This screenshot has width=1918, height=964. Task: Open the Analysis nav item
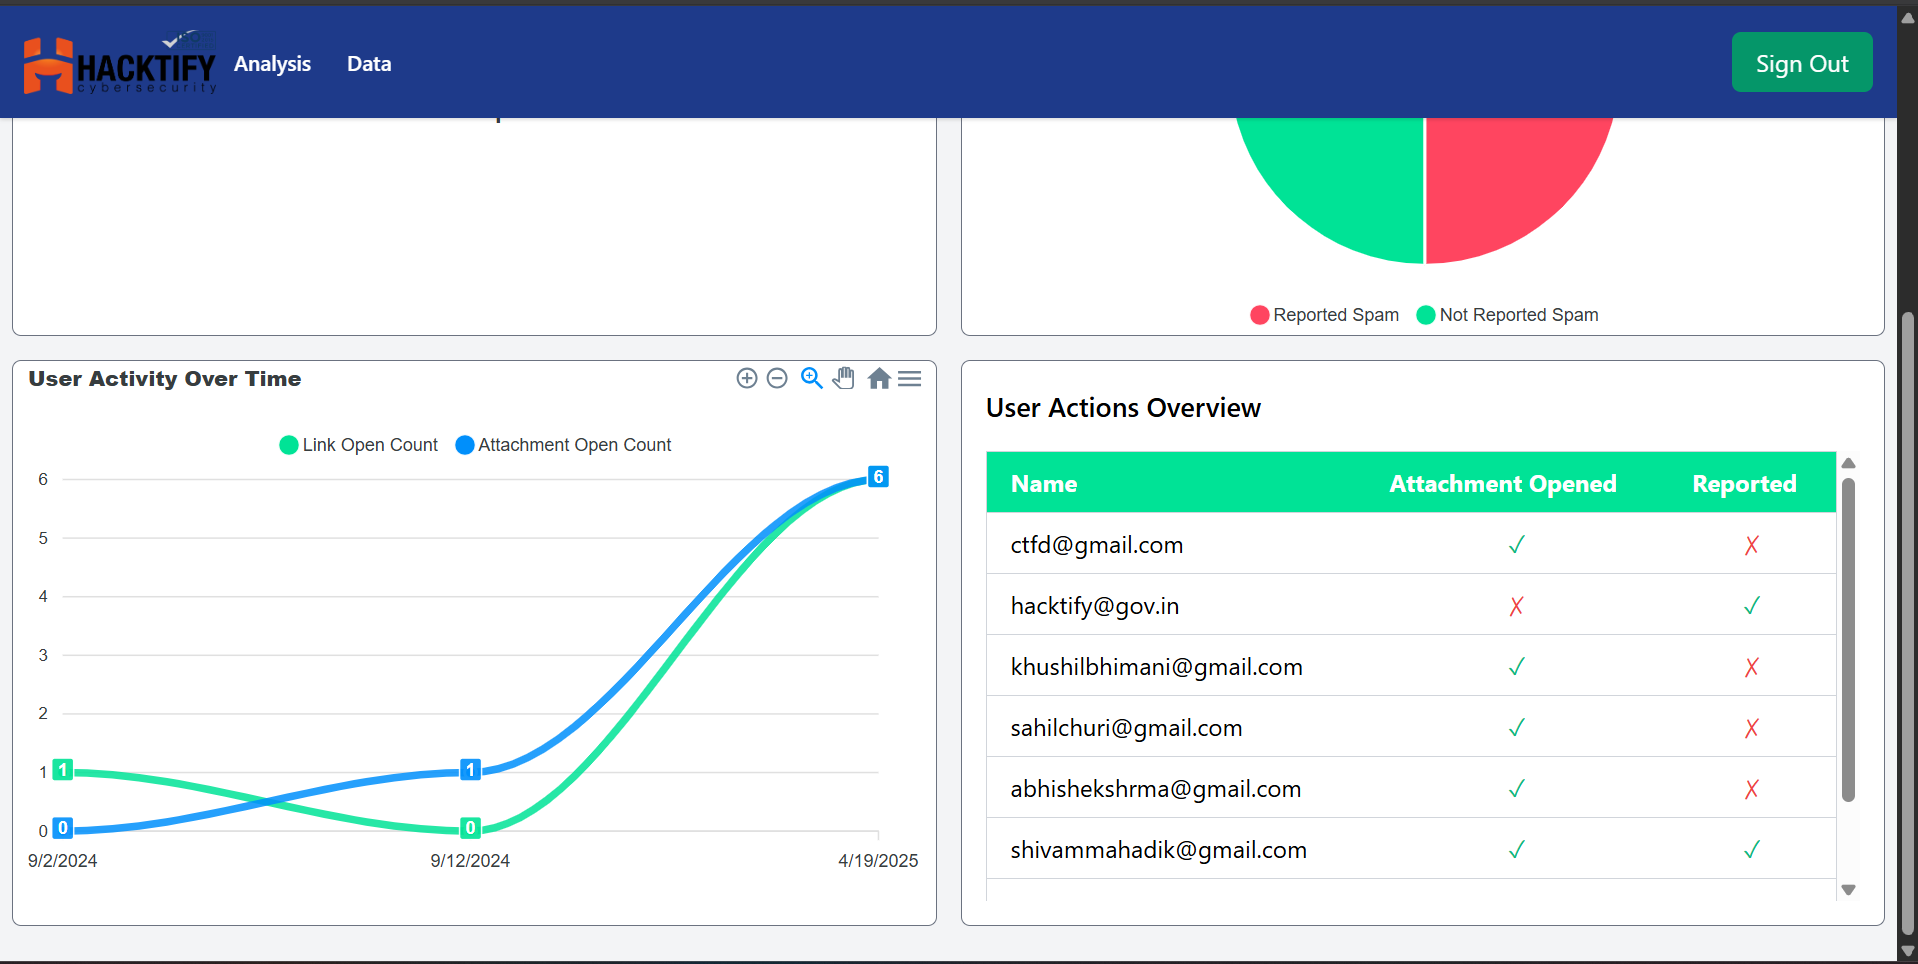(x=272, y=64)
